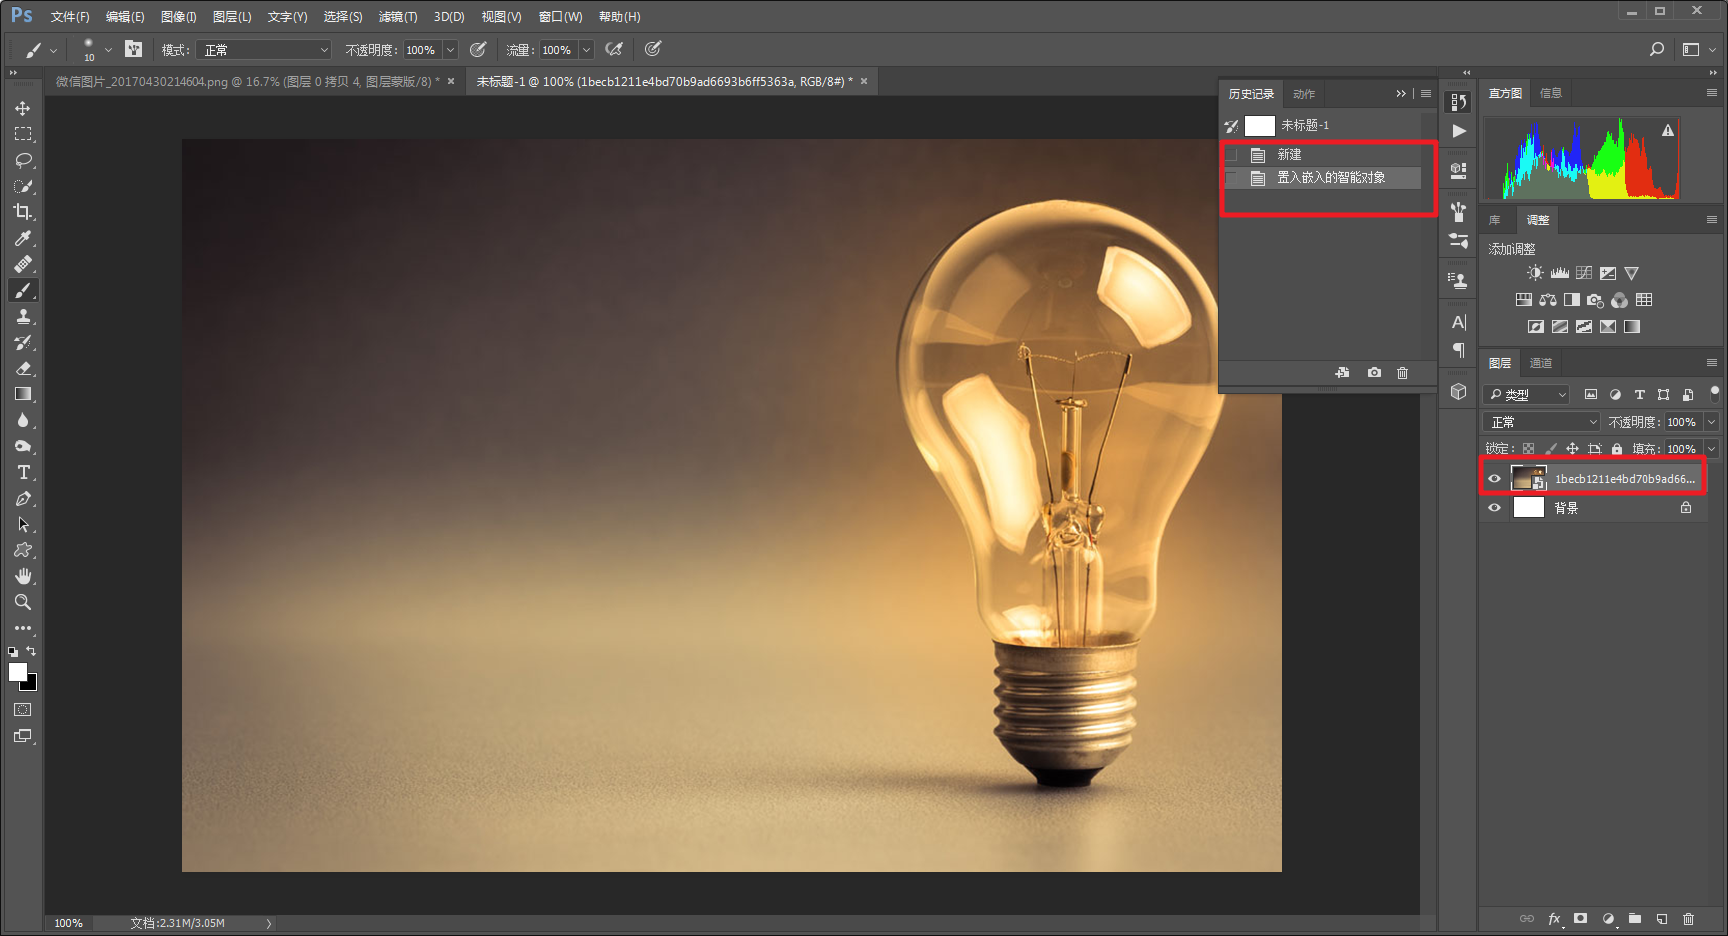The image size is (1728, 936).
Task: Hide the 背景 layer visibility eye
Action: click(x=1494, y=508)
